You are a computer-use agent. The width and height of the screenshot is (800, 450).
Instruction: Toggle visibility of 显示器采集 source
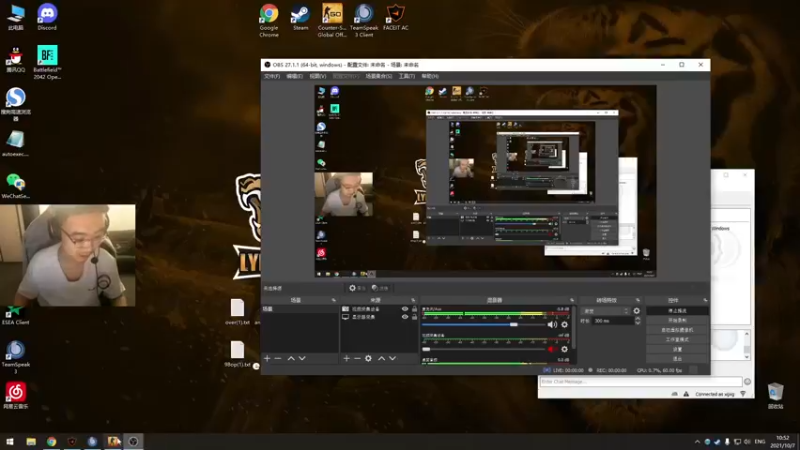tap(405, 317)
